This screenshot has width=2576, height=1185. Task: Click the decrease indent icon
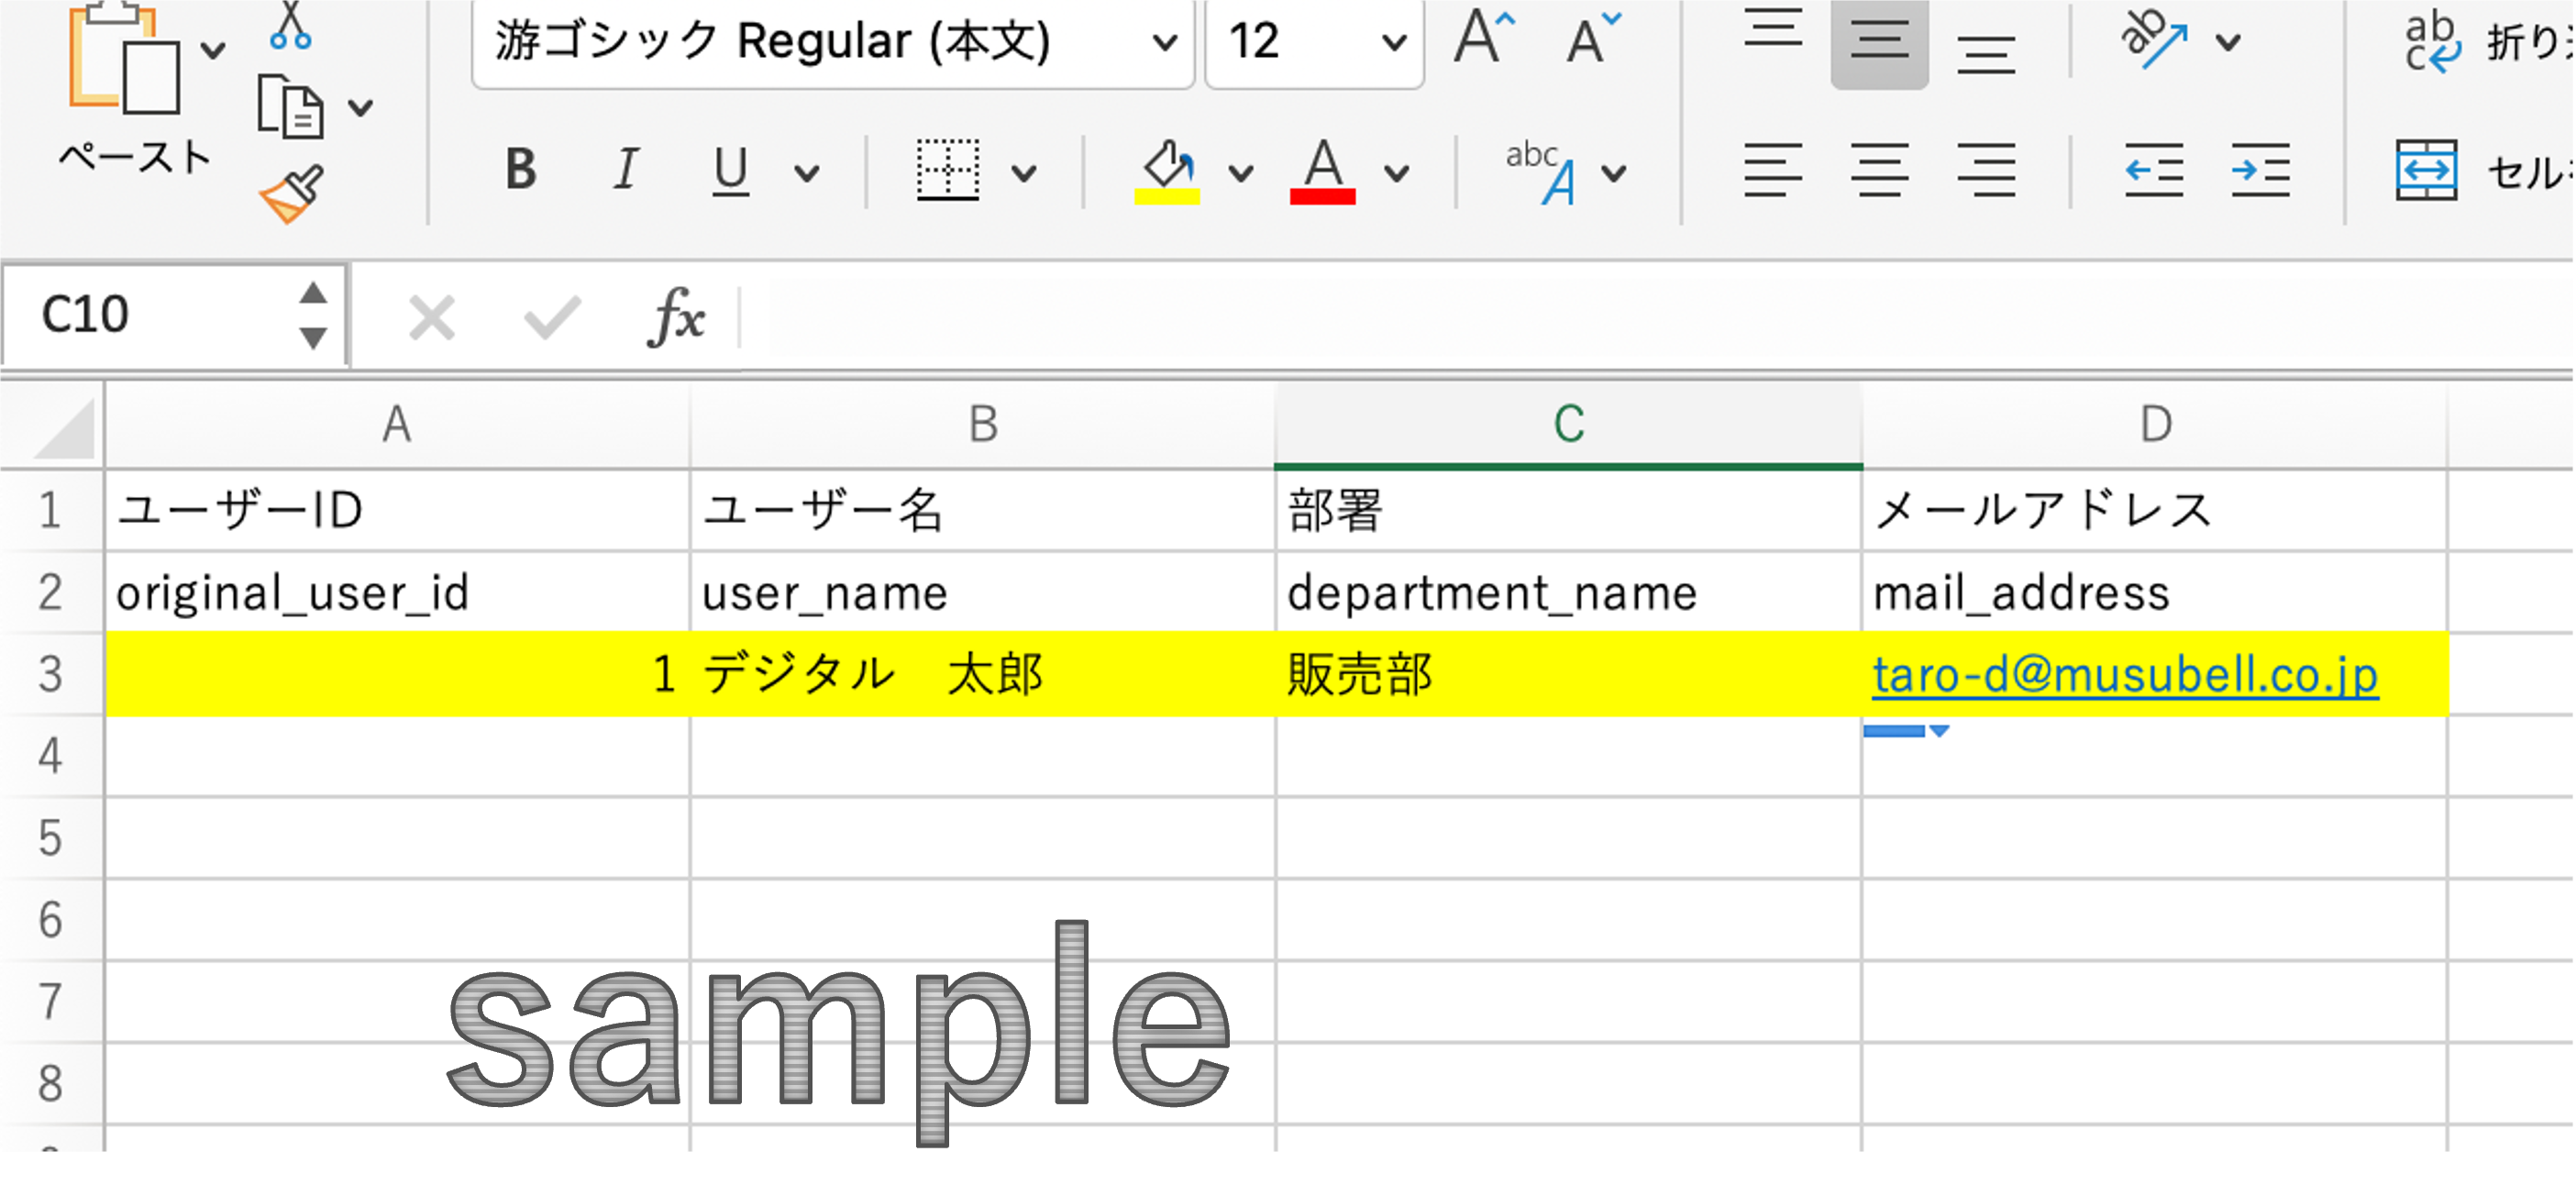click(x=2153, y=171)
